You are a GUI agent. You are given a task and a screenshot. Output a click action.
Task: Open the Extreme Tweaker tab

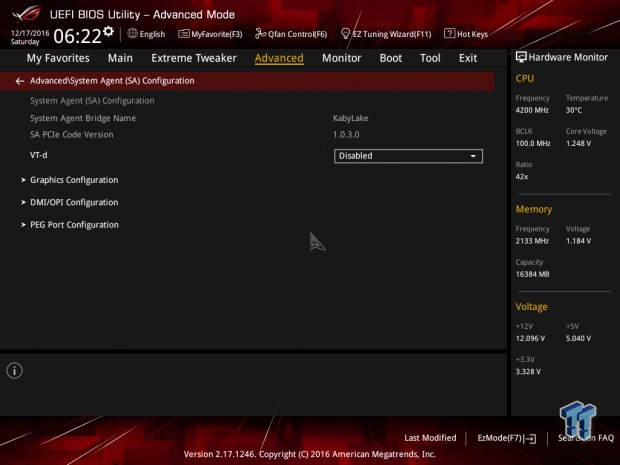(x=194, y=58)
